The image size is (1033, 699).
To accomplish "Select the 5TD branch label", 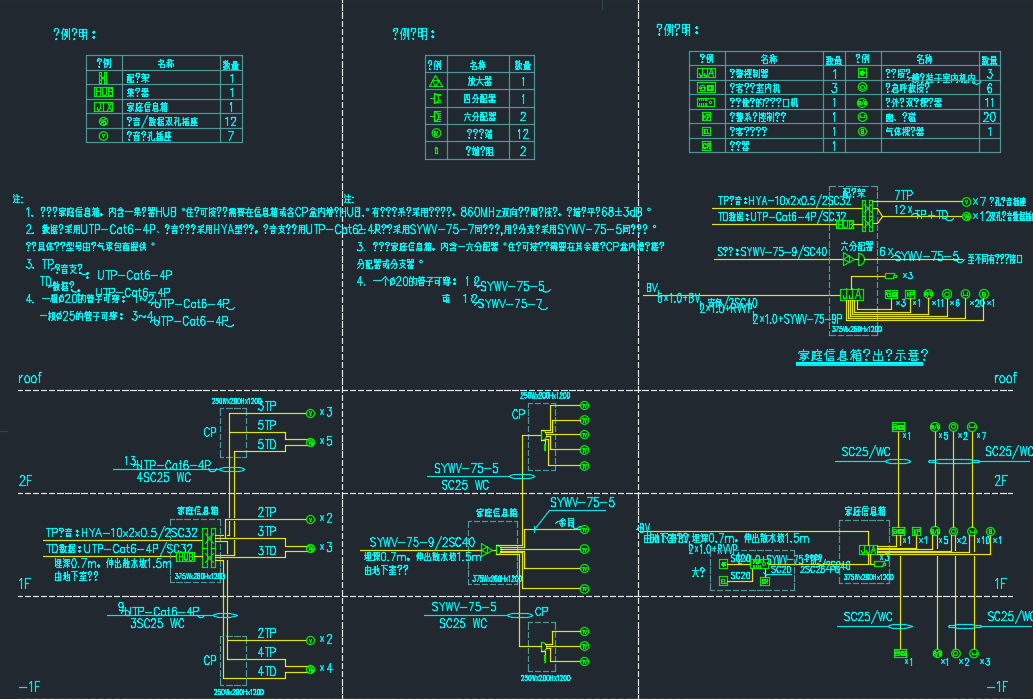I will pos(267,445).
